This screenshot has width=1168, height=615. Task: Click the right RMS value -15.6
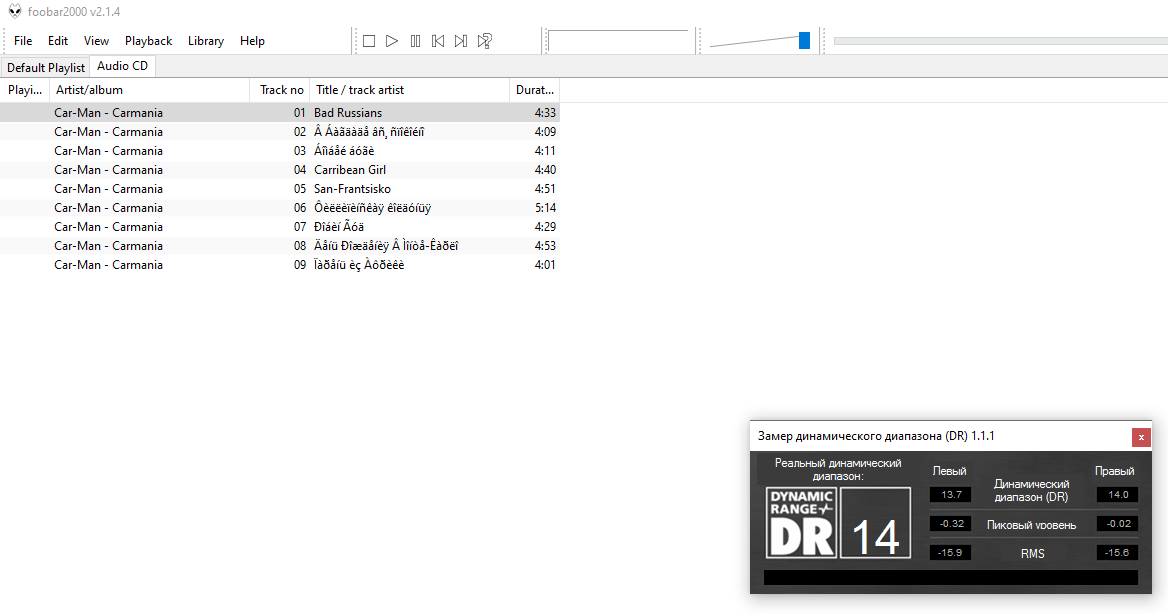pyautogui.click(x=1117, y=552)
